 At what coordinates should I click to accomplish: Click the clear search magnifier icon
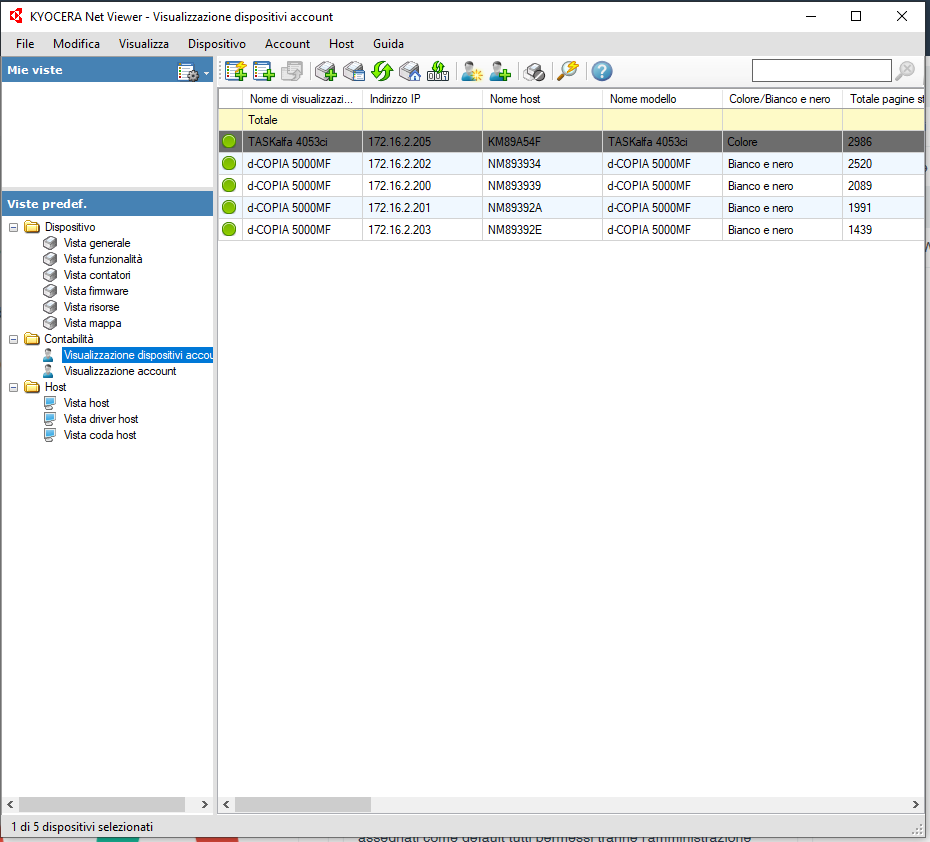tap(905, 71)
